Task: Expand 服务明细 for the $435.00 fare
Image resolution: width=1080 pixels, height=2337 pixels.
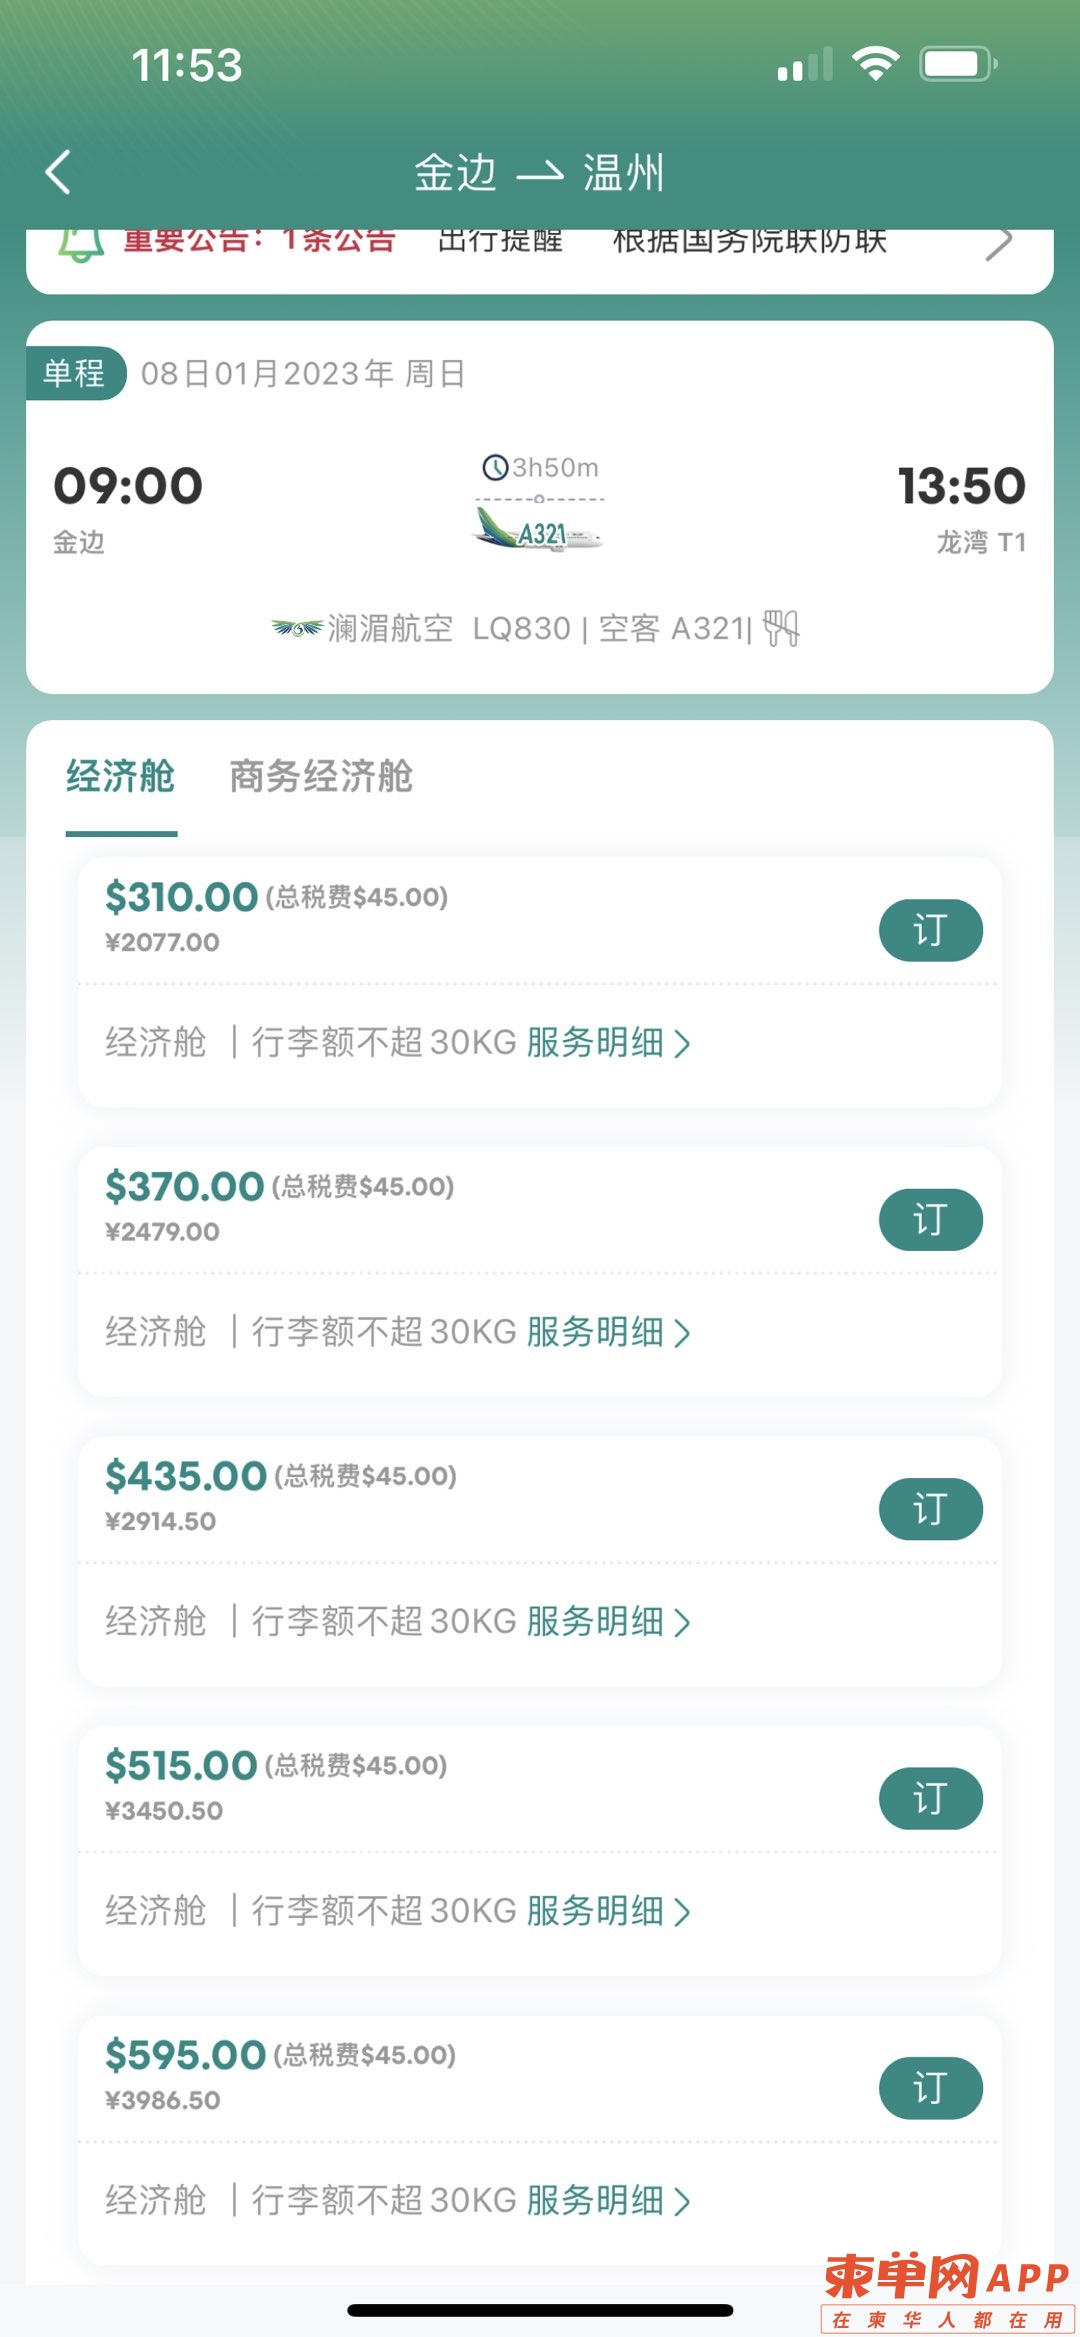Action: [608, 1622]
